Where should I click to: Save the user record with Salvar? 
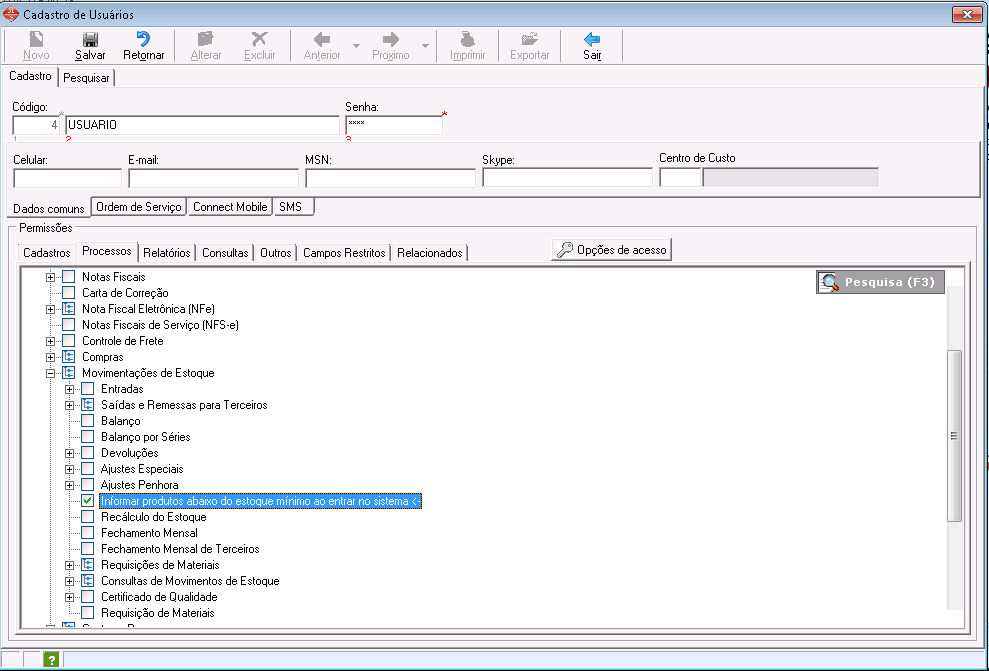[x=90, y=46]
